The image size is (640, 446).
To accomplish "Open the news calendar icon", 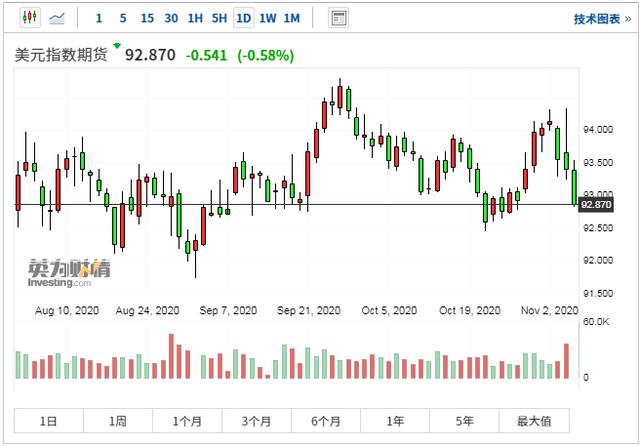I will [x=338, y=18].
